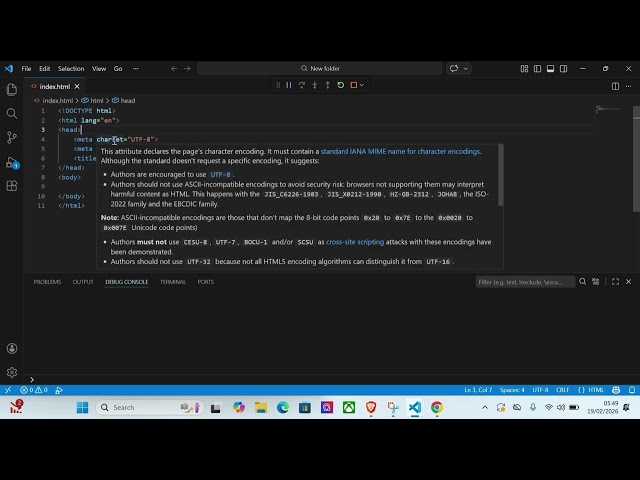Screen dimensions: 640x480
Task: Click the debug Step Over button
Action: pyautogui.click(x=302, y=85)
